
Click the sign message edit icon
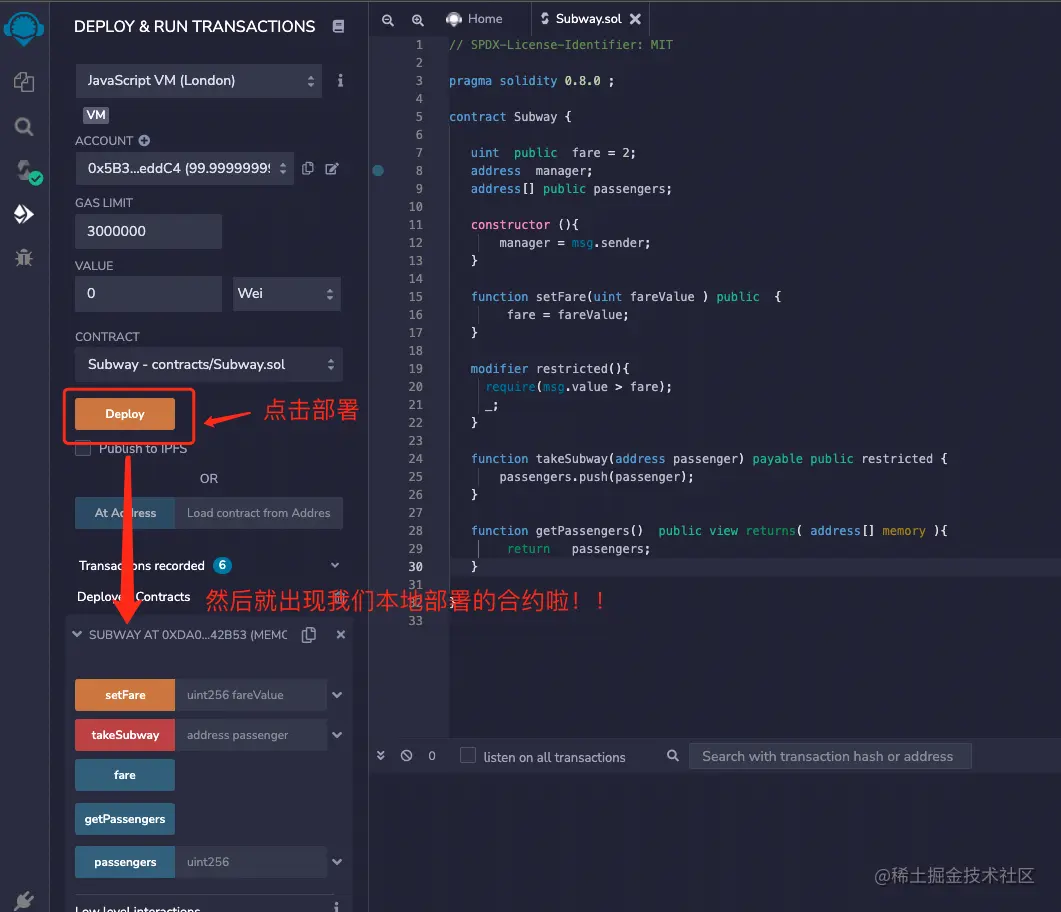[332, 168]
